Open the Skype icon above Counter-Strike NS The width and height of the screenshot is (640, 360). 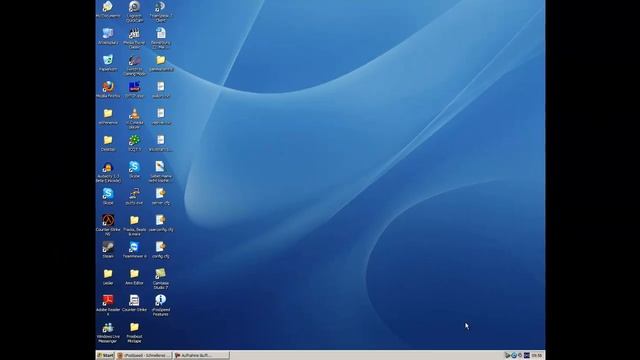click(108, 193)
